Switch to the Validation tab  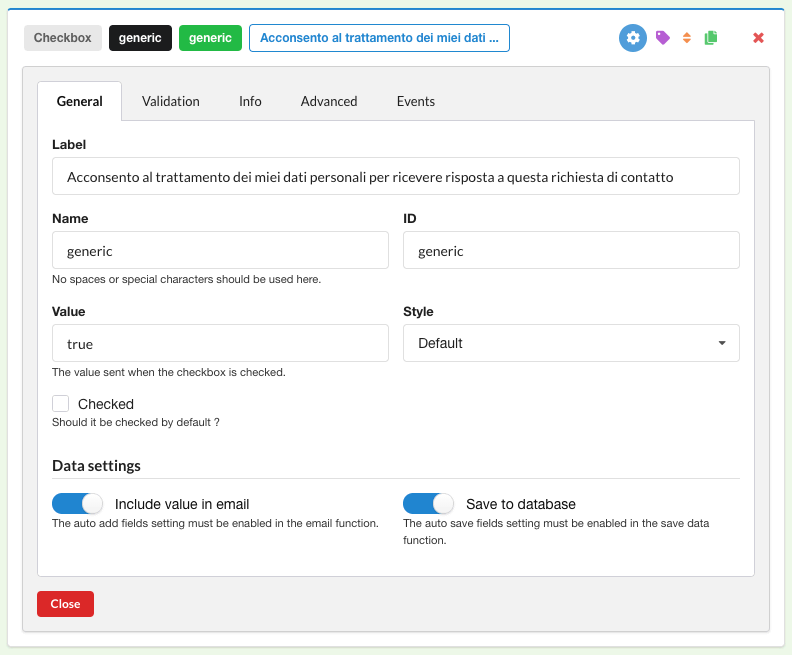click(171, 101)
